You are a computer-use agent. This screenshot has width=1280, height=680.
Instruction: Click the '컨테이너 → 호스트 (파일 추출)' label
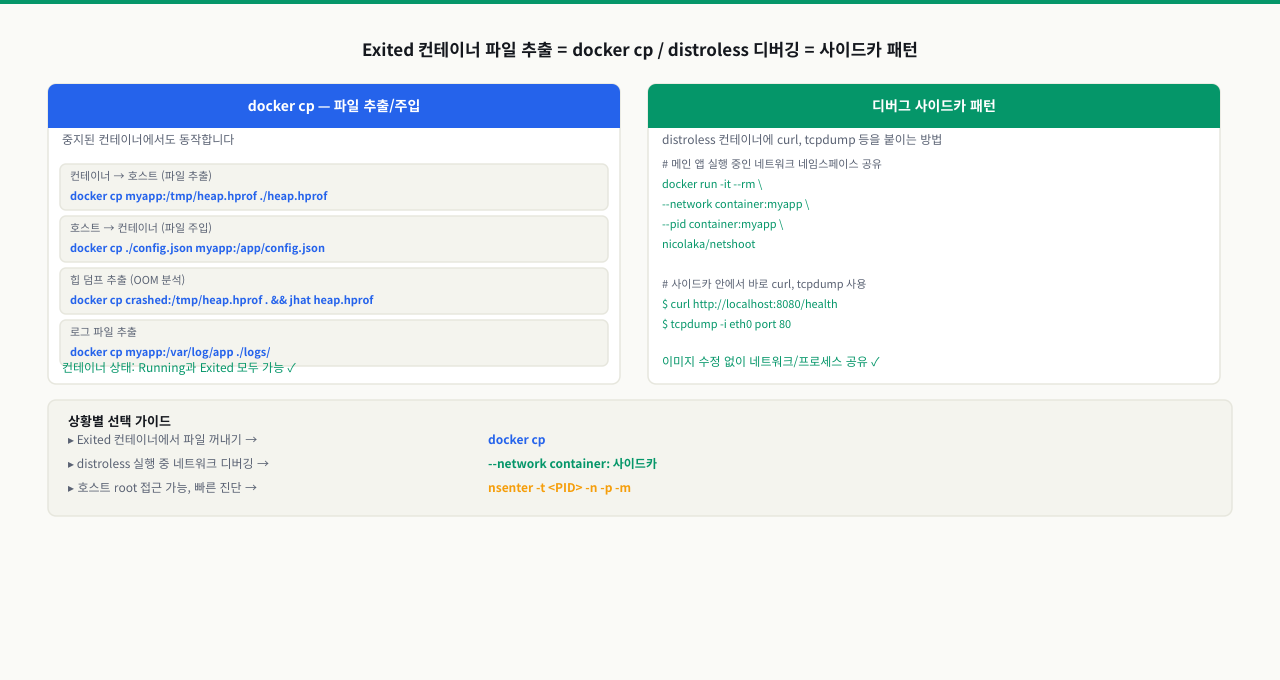click(141, 176)
